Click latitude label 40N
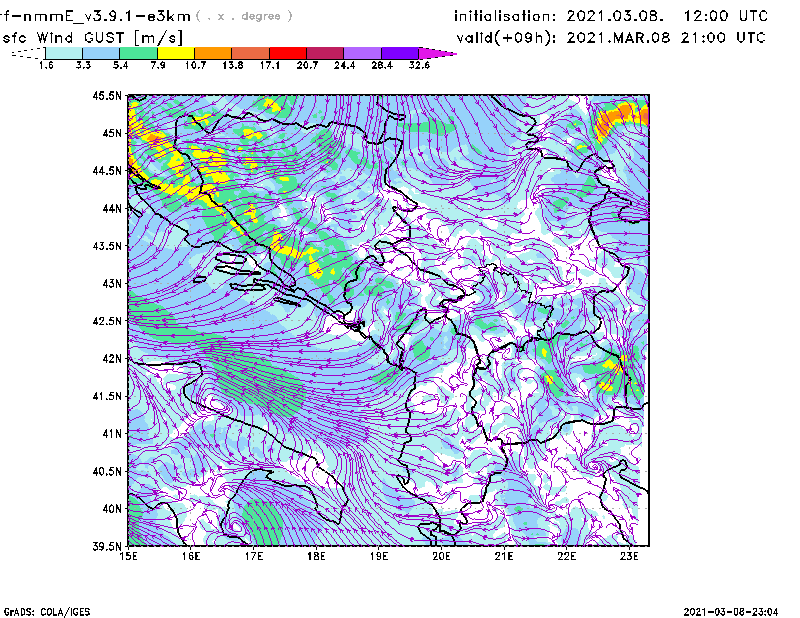Viewport: 800px width, 618px height. (112, 509)
